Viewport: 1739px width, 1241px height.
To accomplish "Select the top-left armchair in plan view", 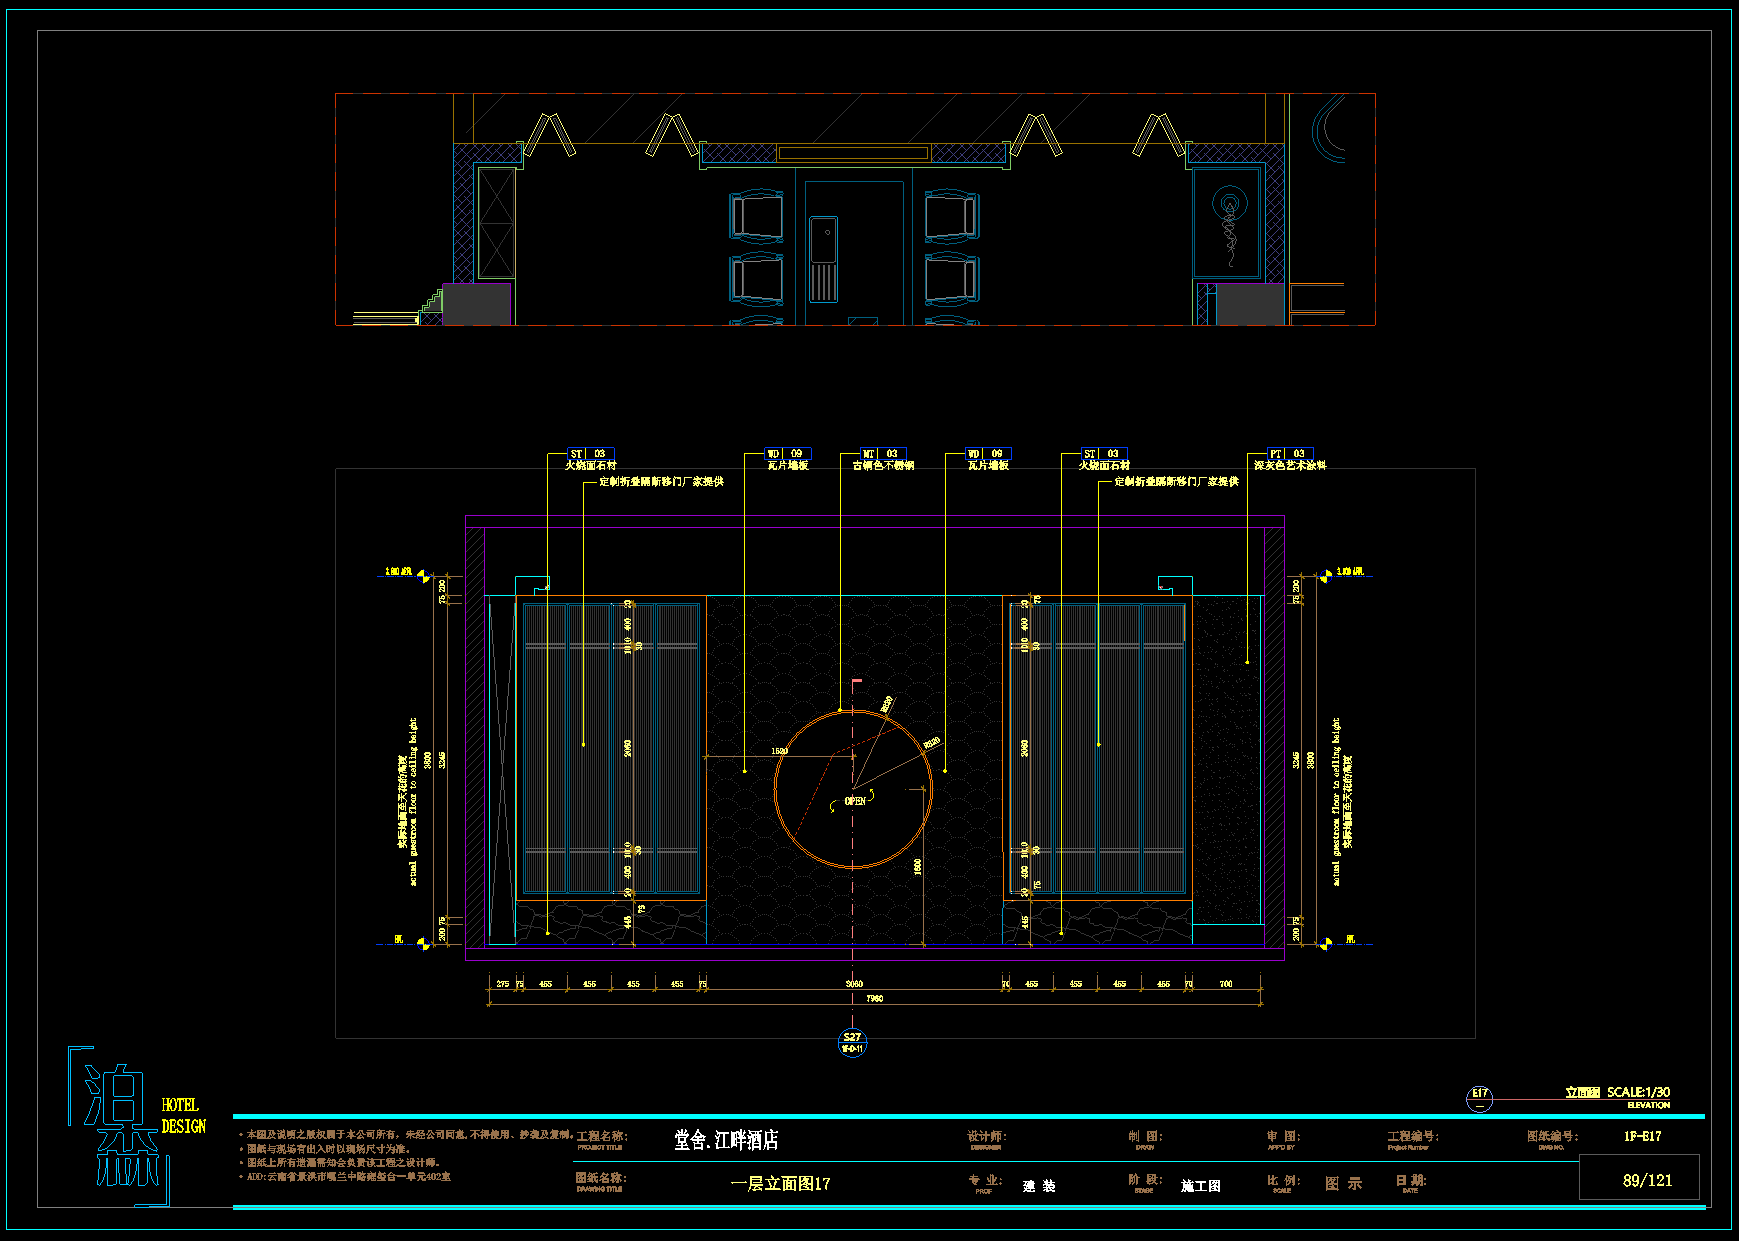I will (757, 217).
